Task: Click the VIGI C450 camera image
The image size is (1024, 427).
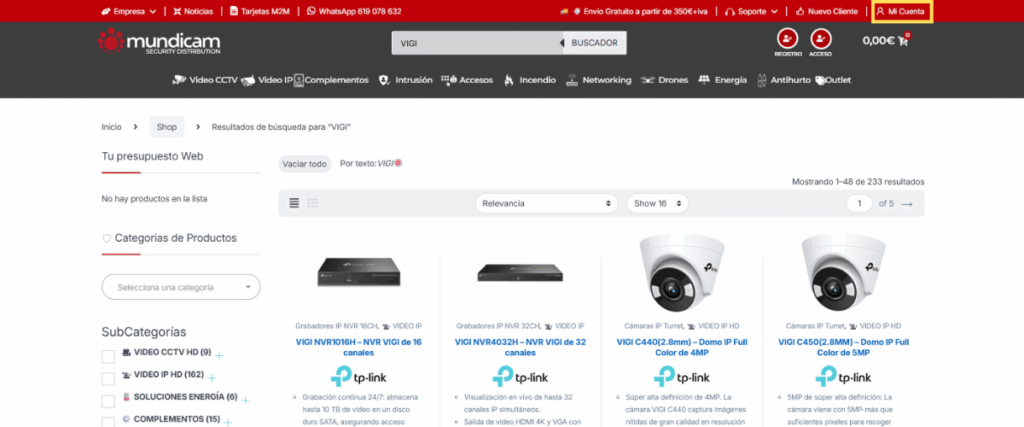Action: click(843, 273)
